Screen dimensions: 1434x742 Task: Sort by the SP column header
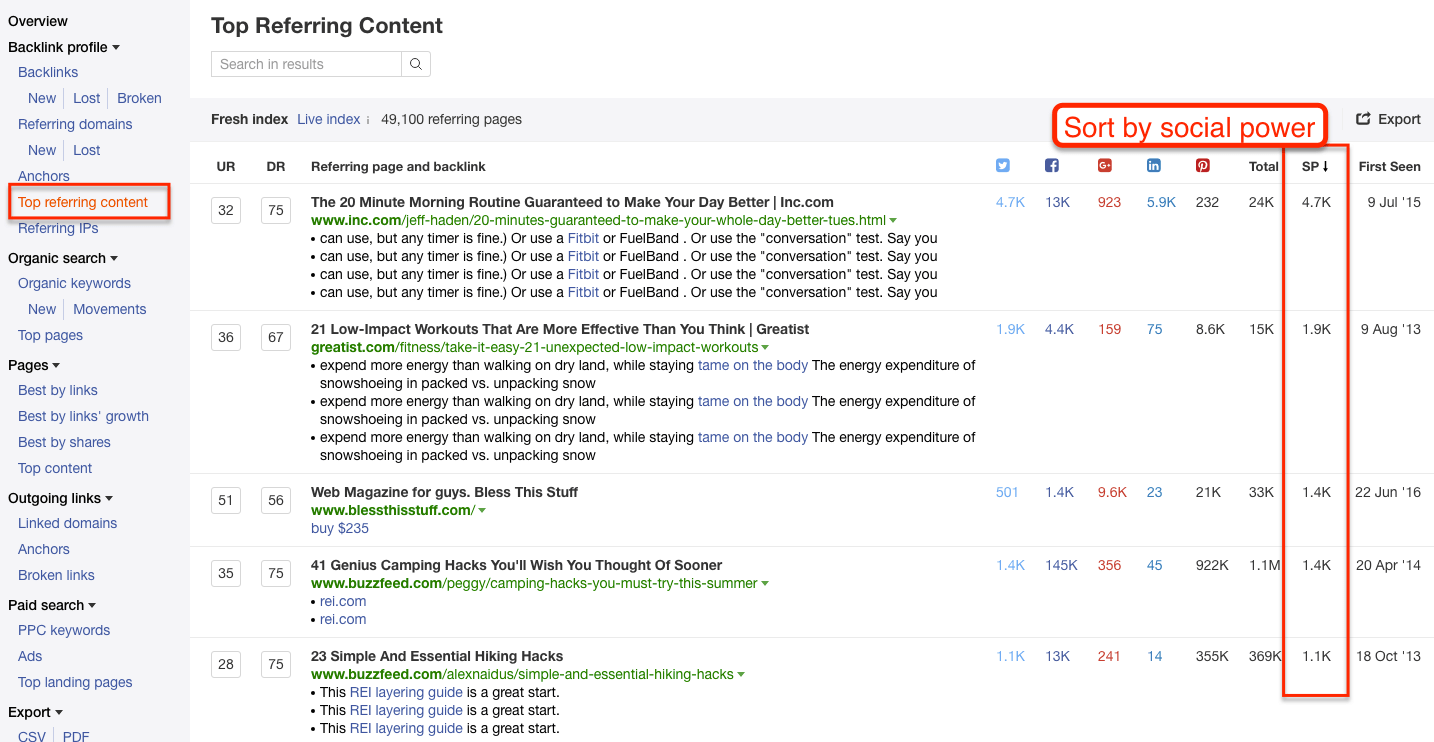point(1314,167)
